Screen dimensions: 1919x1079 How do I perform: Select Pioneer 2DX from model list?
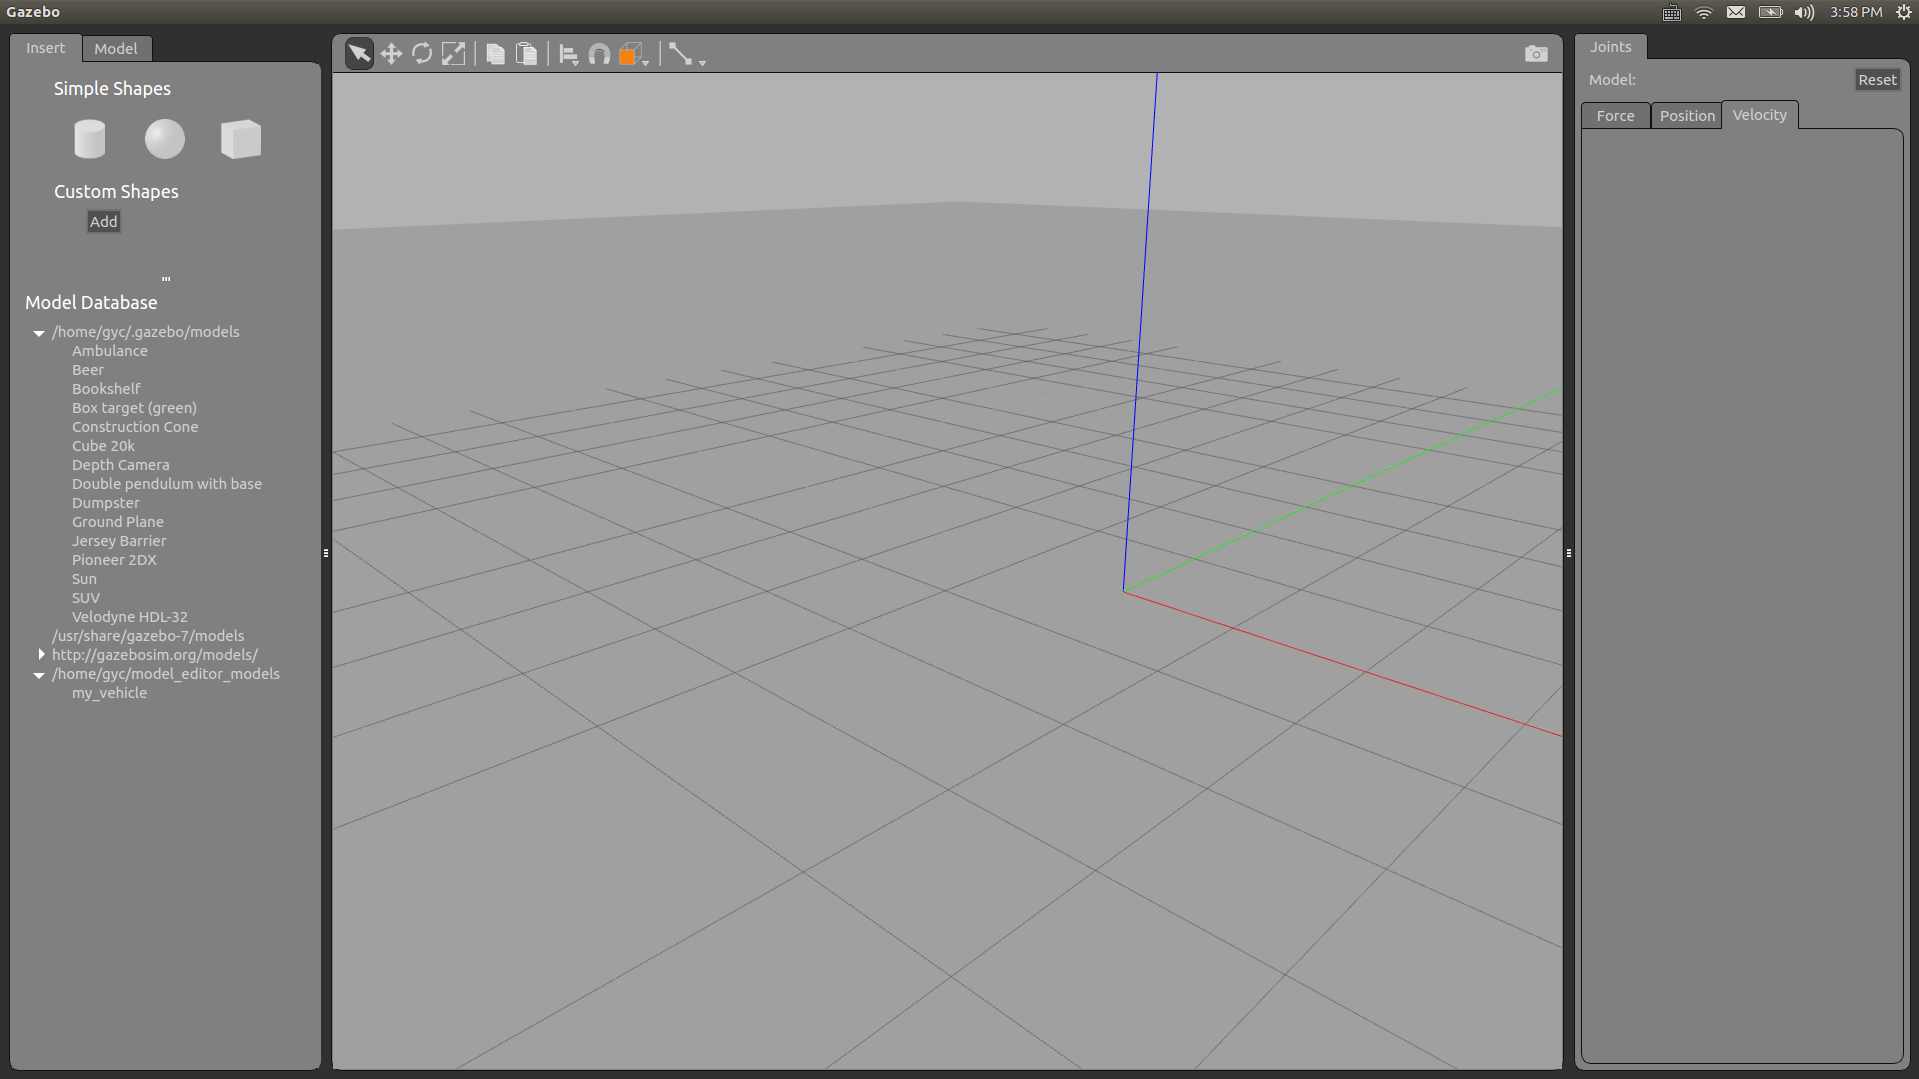click(114, 560)
